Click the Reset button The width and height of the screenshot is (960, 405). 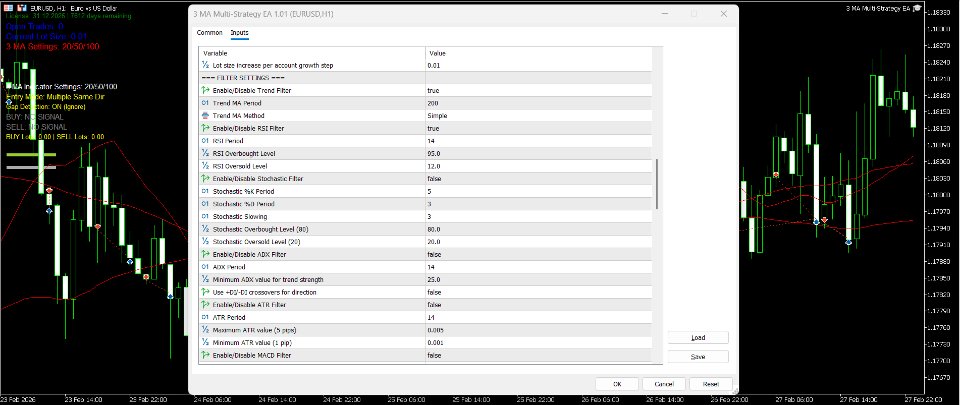point(711,384)
